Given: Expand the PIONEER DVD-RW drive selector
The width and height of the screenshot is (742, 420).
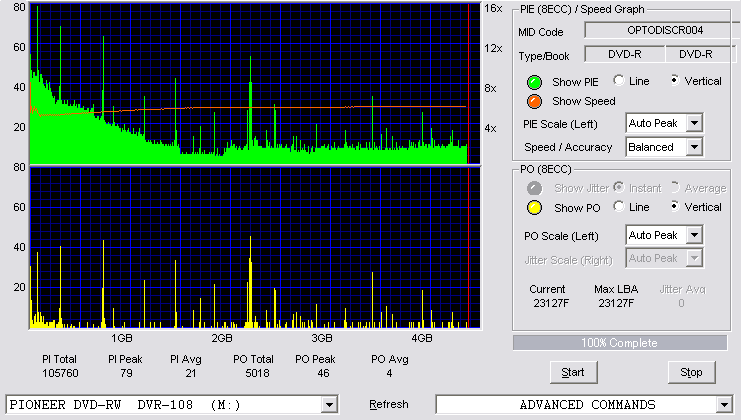Looking at the screenshot, I should [x=329, y=405].
